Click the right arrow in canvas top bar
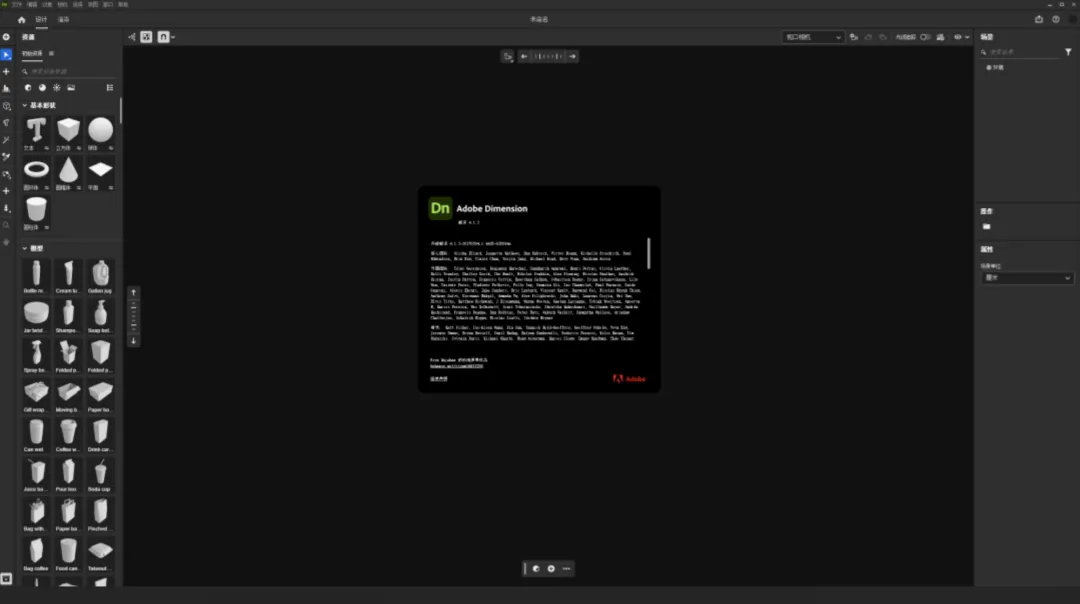Screen dimensions: 1080x604 click(572, 56)
